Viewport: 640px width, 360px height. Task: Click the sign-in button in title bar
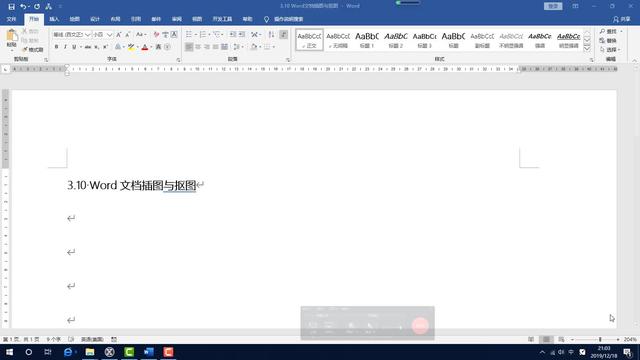[x=553, y=6]
